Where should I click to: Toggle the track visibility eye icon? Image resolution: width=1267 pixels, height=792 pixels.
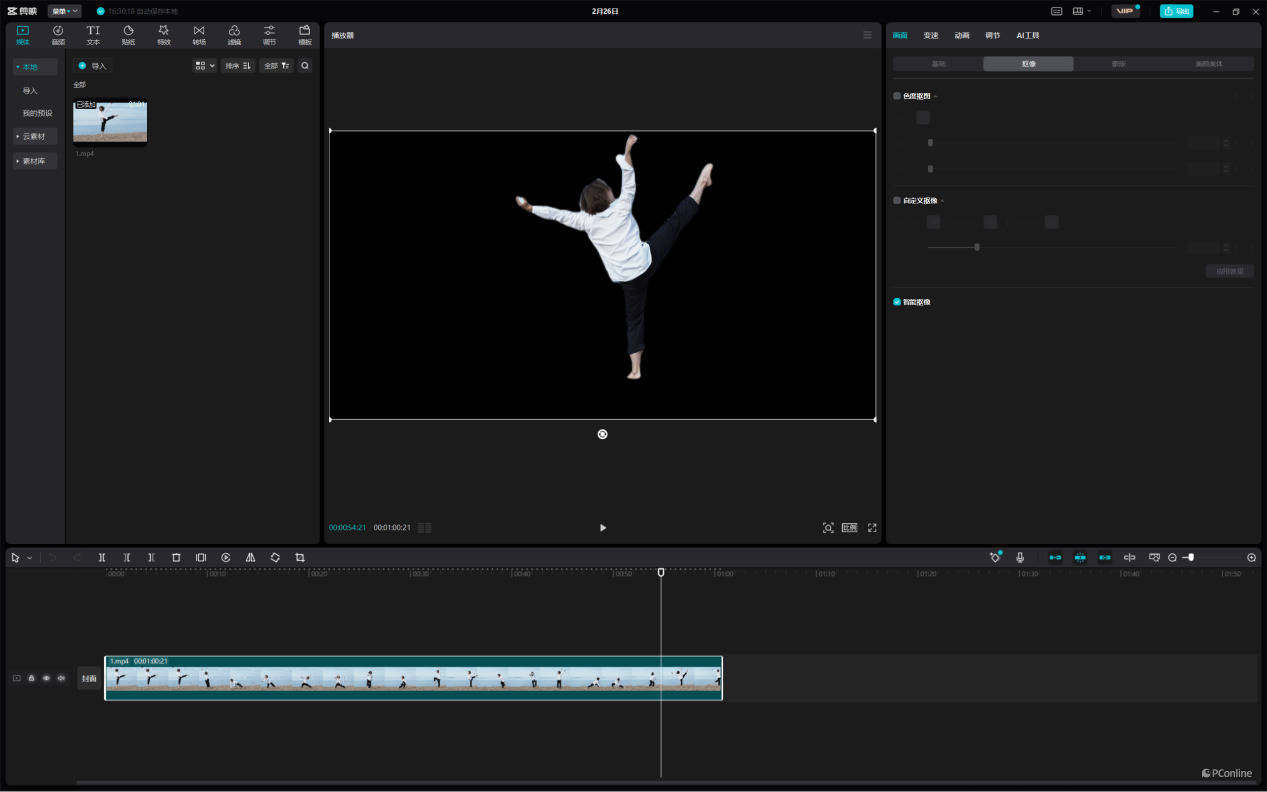pyautogui.click(x=46, y=678)
